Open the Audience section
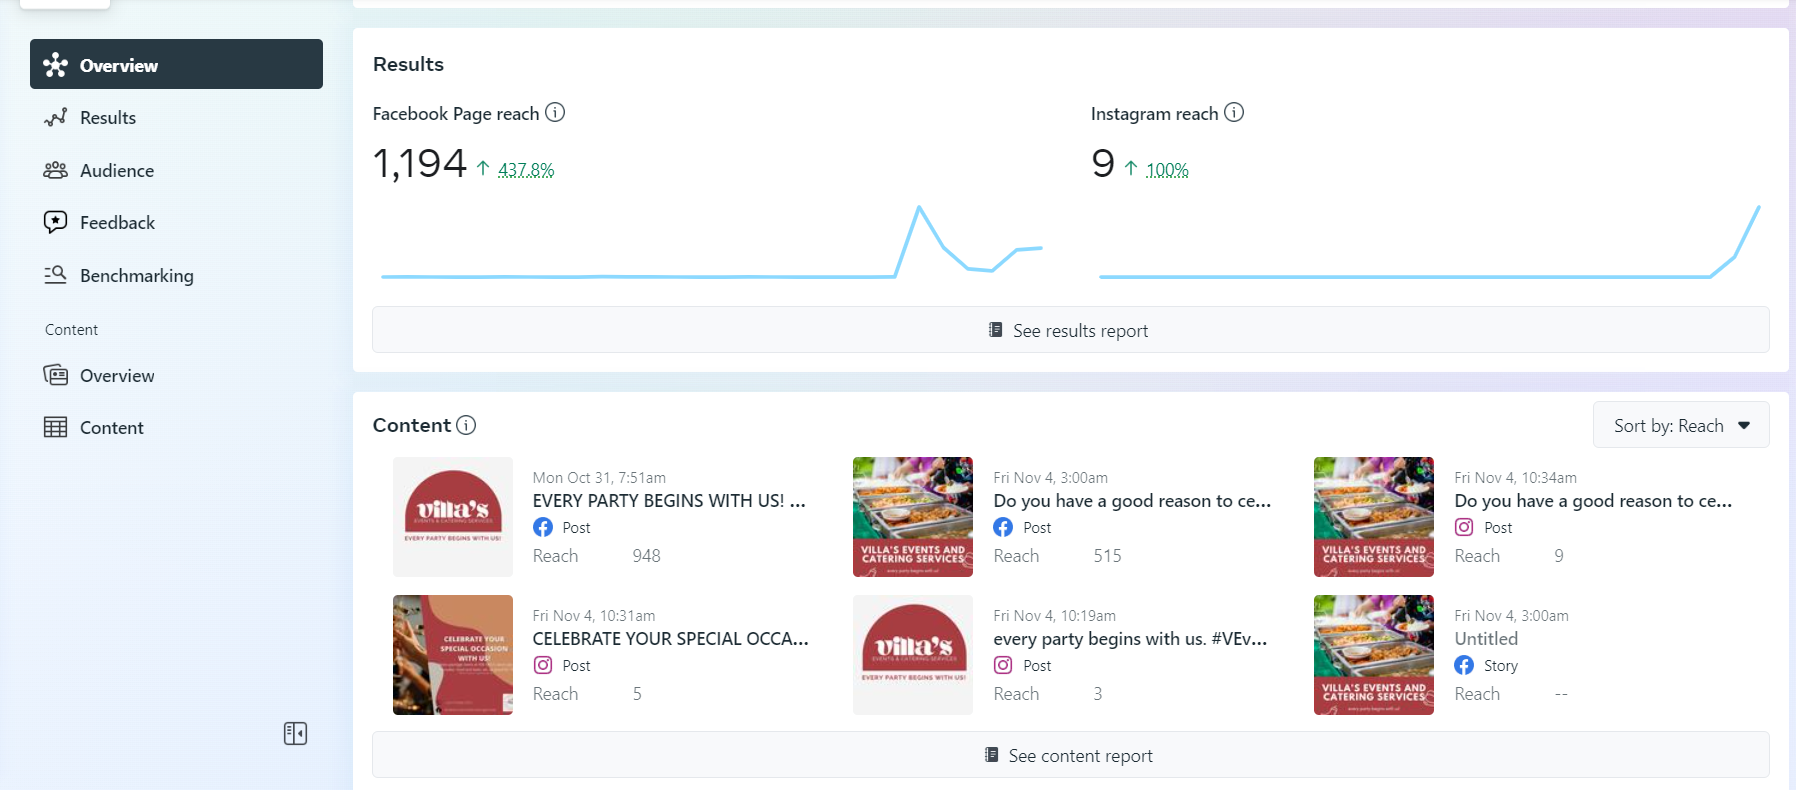The height and width of the screenshot is (790, 1796). (116, 171)
